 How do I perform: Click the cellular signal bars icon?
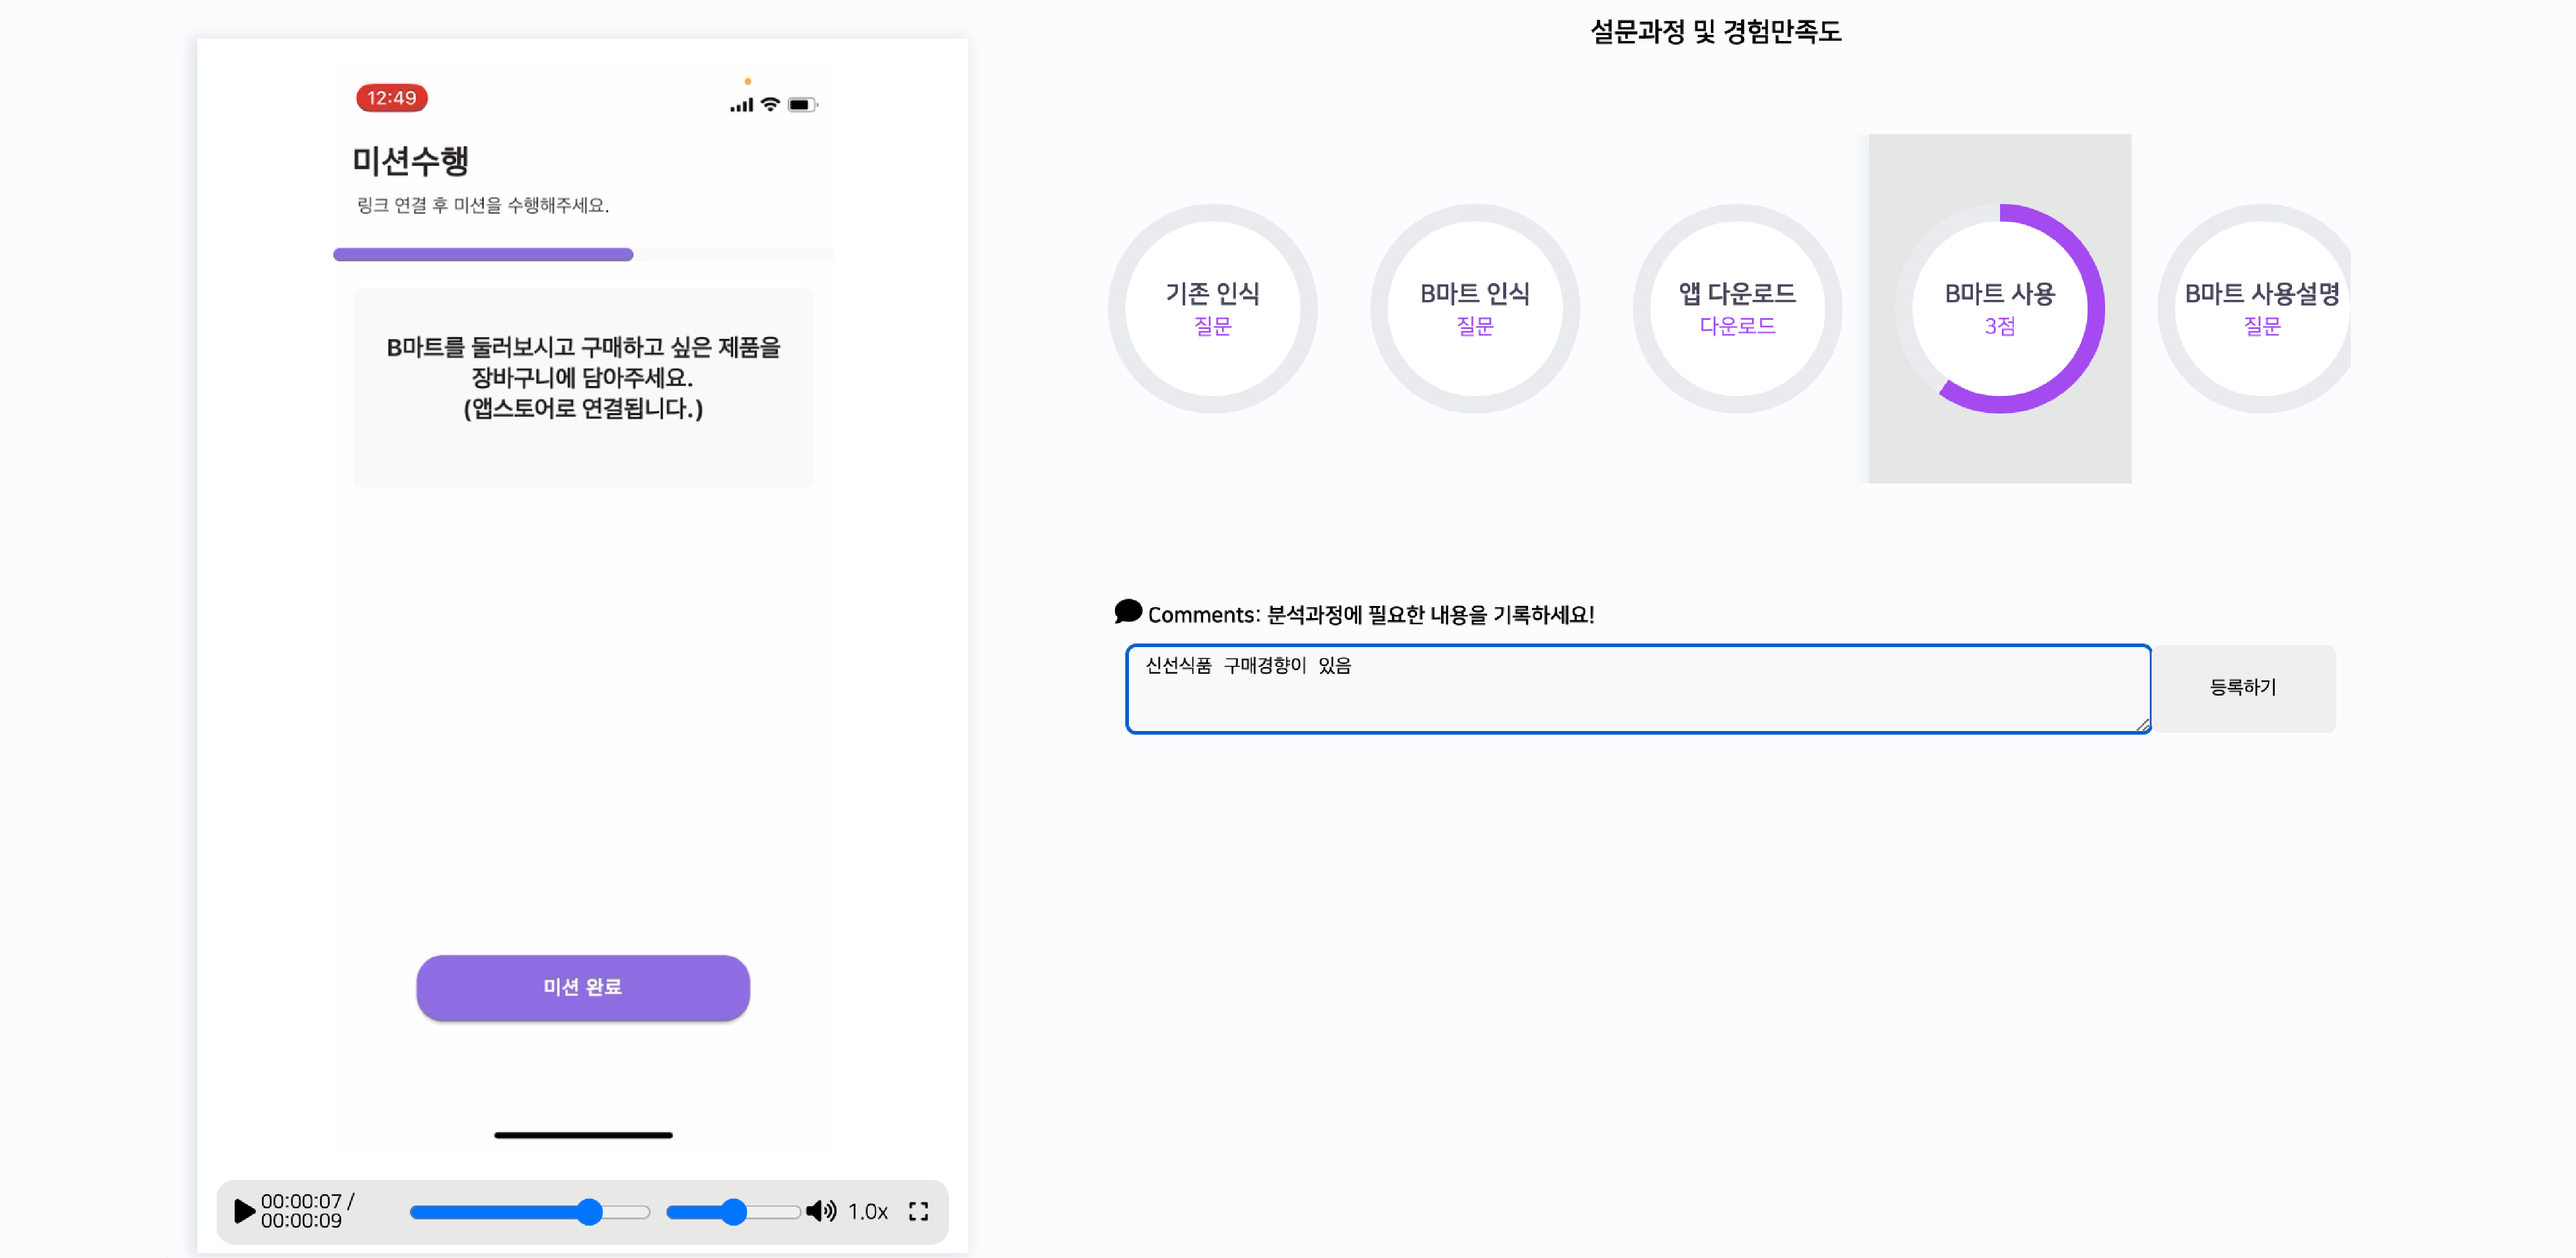pyautogui.click(x=741, y=105)
